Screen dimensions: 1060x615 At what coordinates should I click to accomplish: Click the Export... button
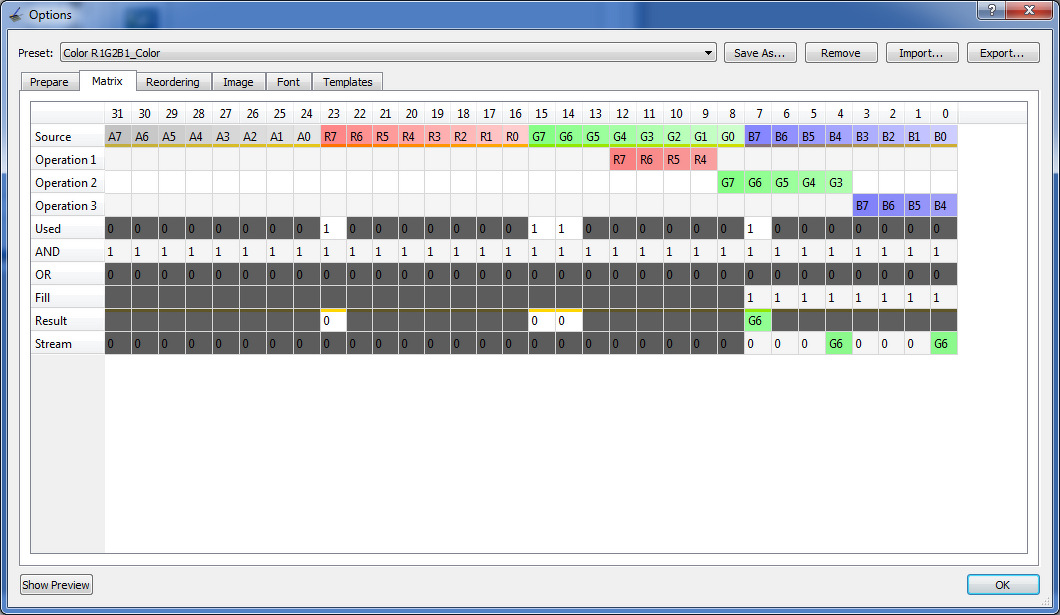coord(1003,53)
